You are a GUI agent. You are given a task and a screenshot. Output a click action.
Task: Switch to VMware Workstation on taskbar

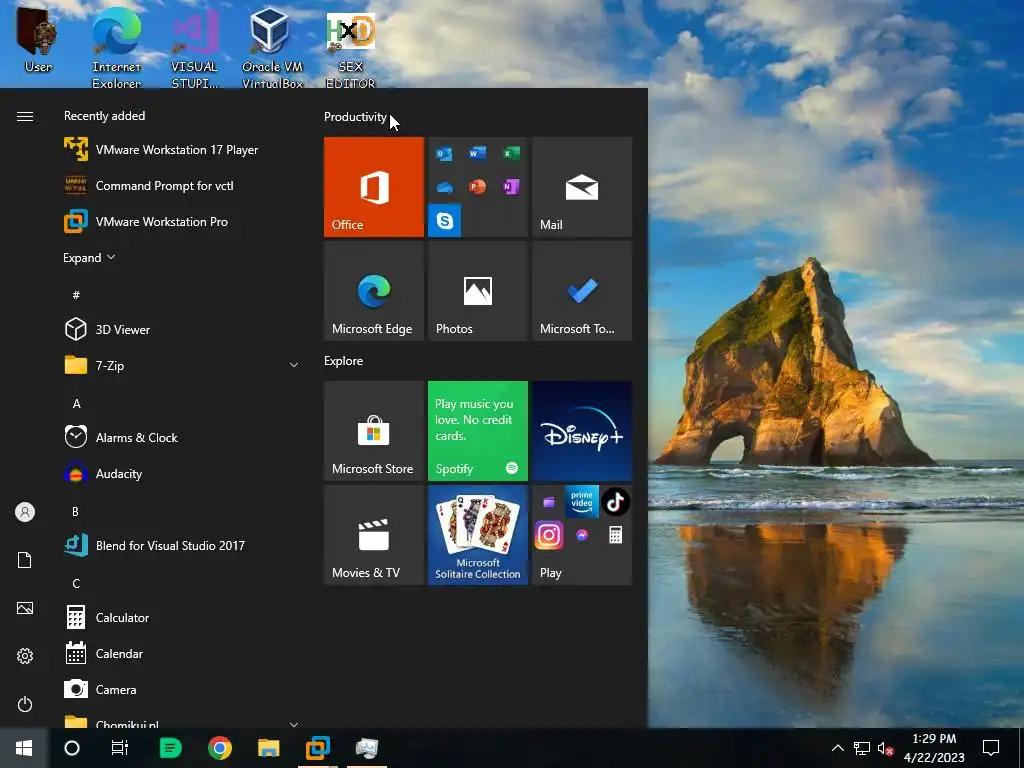tap(318, 748)
